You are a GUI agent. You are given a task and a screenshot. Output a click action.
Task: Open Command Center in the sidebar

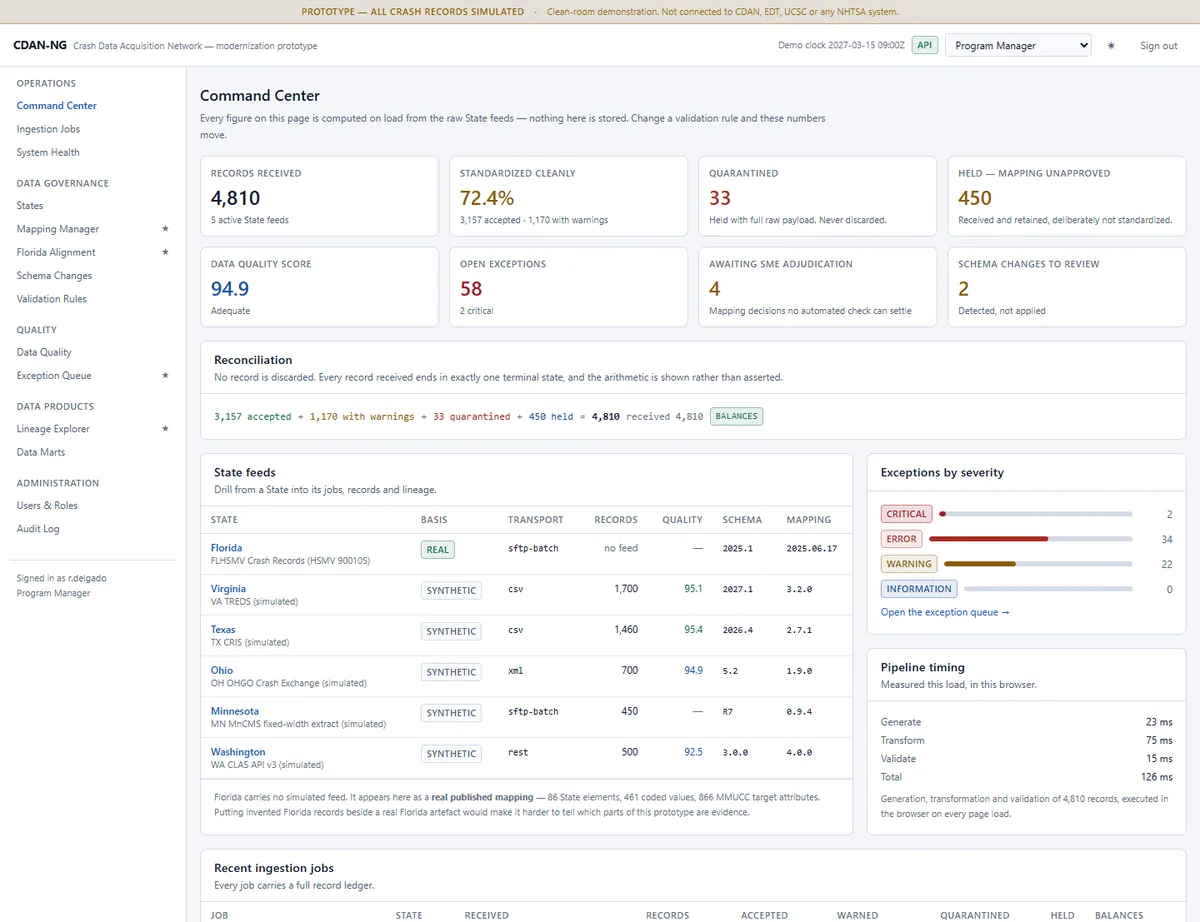[x=57, y=106]
